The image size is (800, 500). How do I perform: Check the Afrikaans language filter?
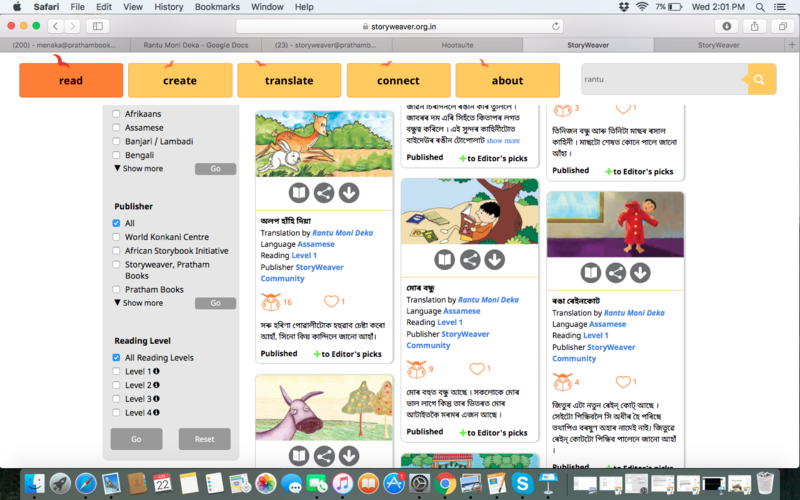click(116, 114)
